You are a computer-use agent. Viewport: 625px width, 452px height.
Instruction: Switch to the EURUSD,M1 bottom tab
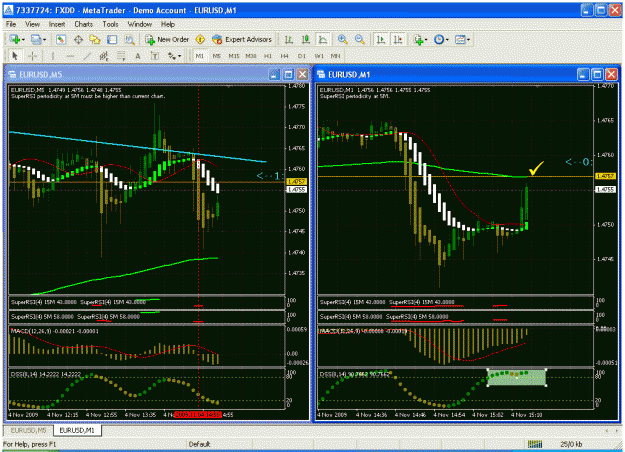[x=77, y=430]
